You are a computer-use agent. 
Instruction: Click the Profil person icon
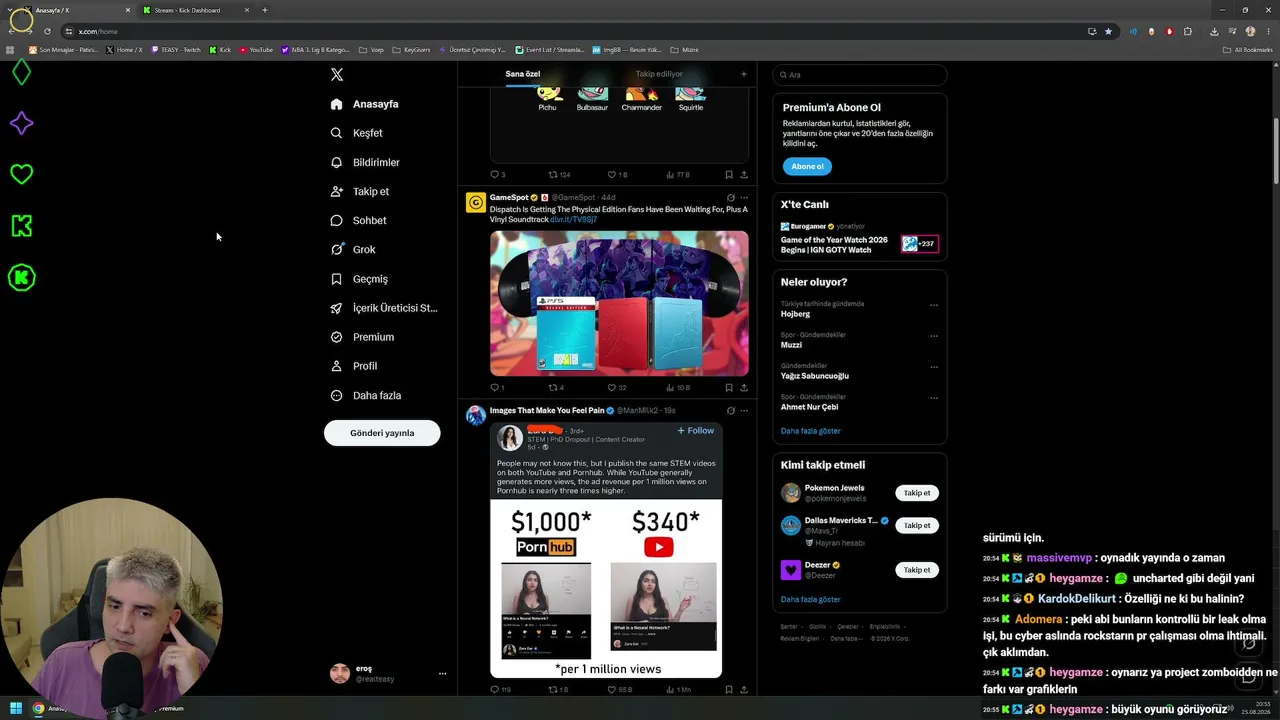pos(336,366)
